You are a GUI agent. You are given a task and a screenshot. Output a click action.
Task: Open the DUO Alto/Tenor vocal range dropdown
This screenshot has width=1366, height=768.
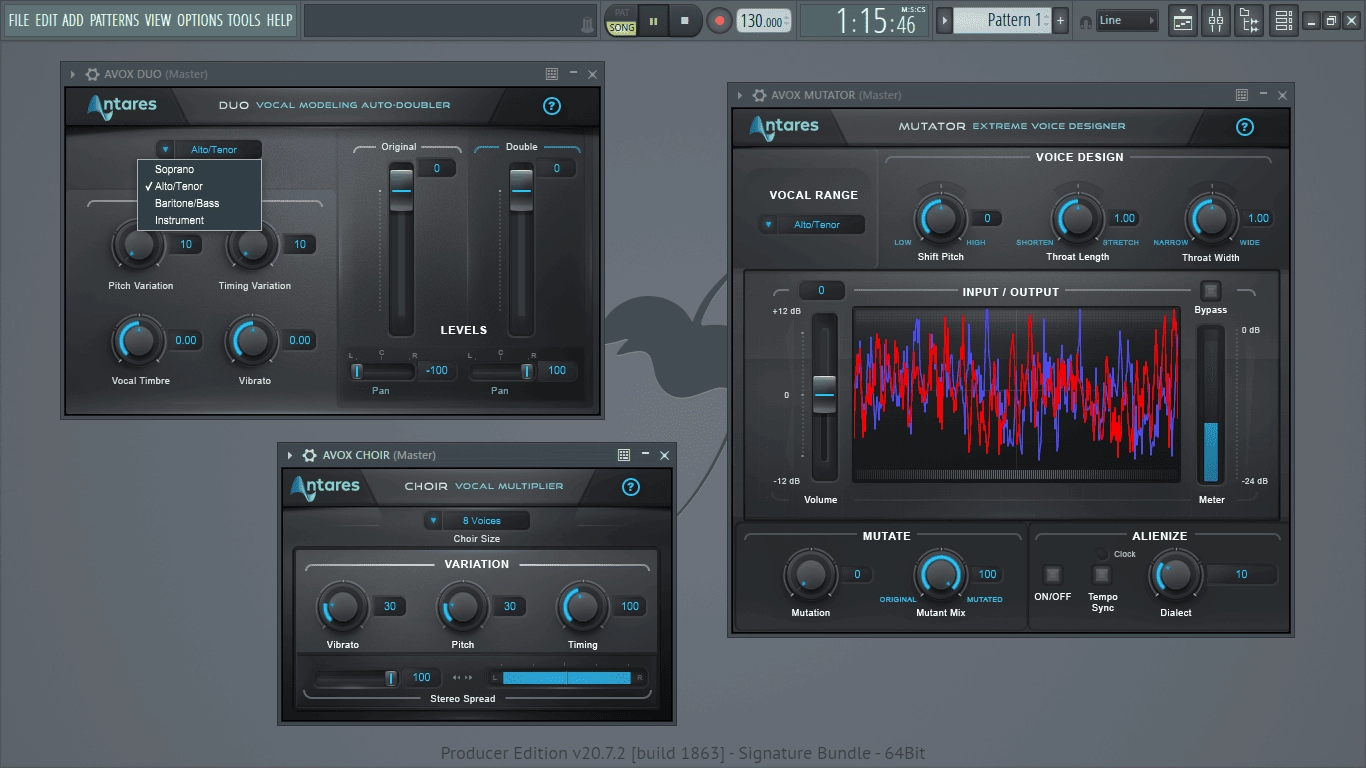209,150
